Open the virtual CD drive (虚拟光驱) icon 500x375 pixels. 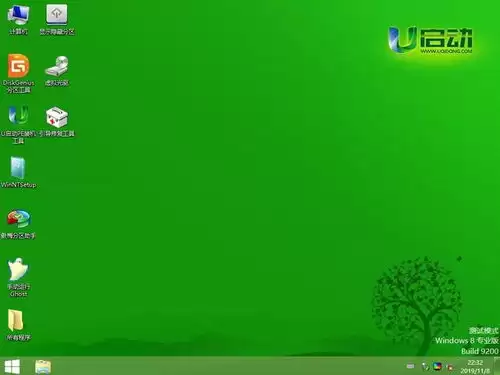click(57, 70)
